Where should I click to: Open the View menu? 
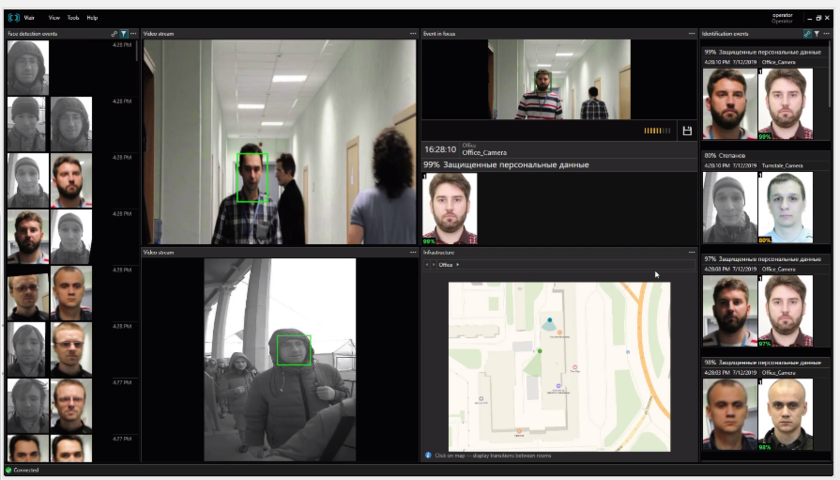54,18
